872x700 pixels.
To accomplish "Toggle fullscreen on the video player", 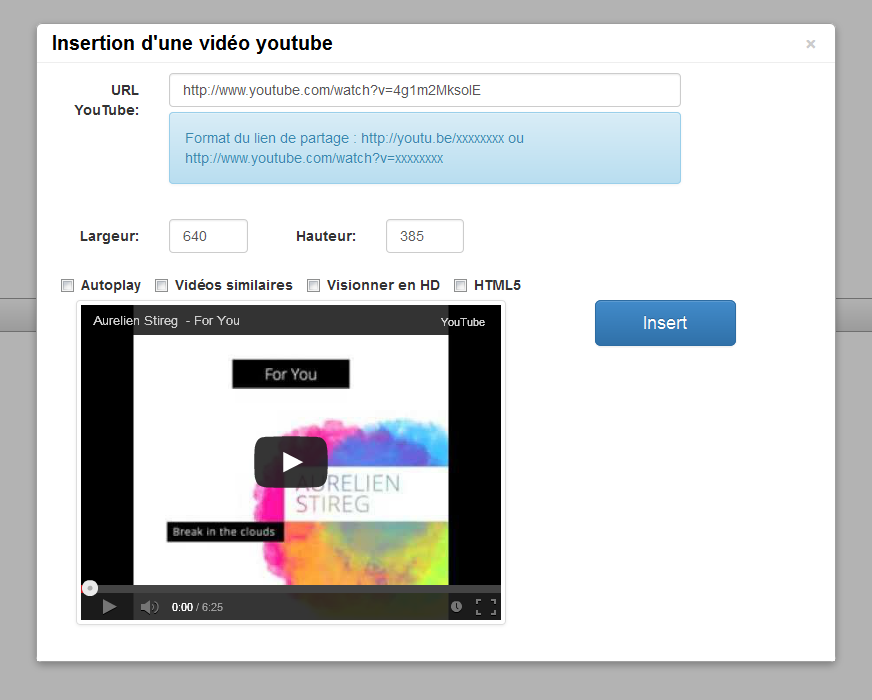I will click(486, 607).
